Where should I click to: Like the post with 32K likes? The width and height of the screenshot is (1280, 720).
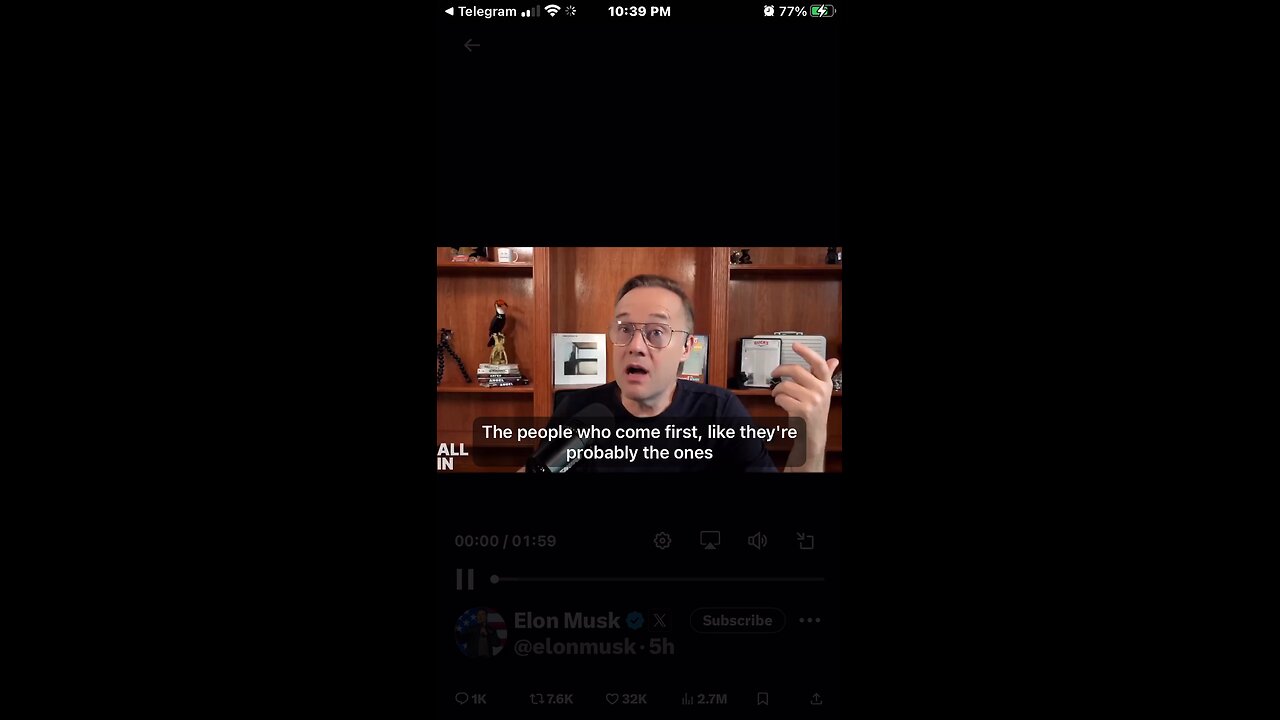[x=626, y=699]
